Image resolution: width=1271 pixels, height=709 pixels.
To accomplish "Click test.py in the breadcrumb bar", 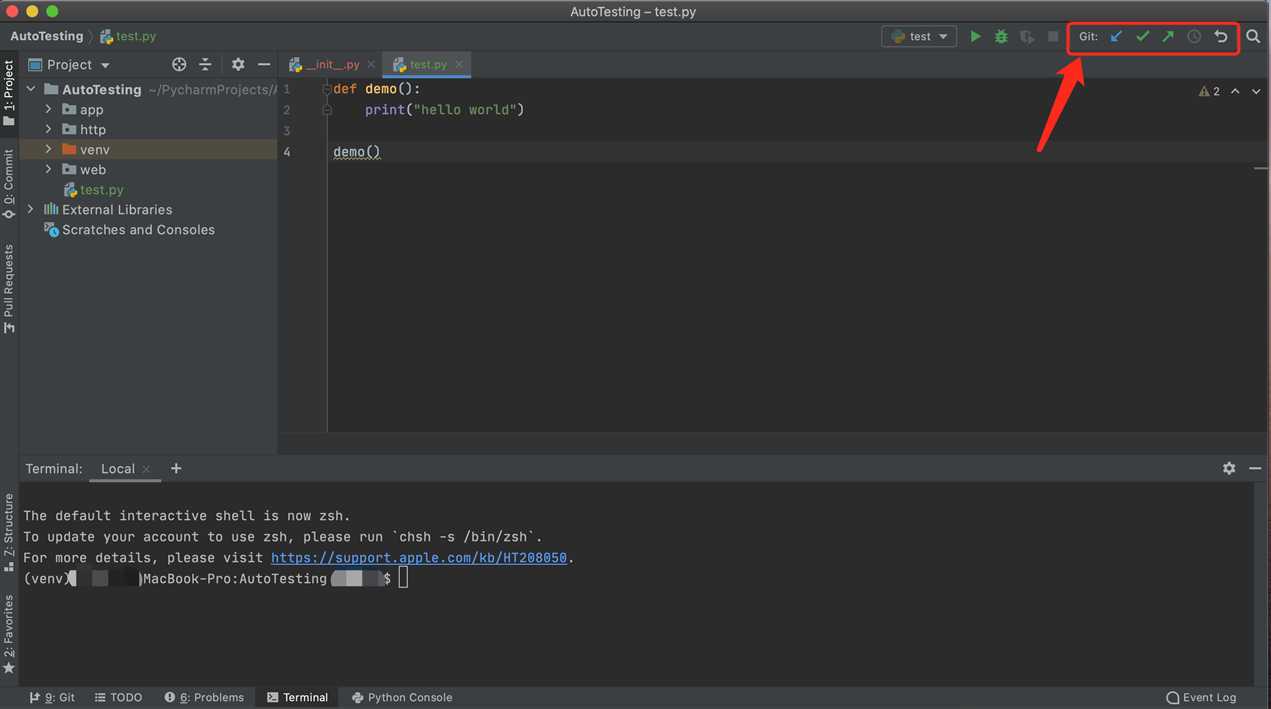I will pos(128,36).
